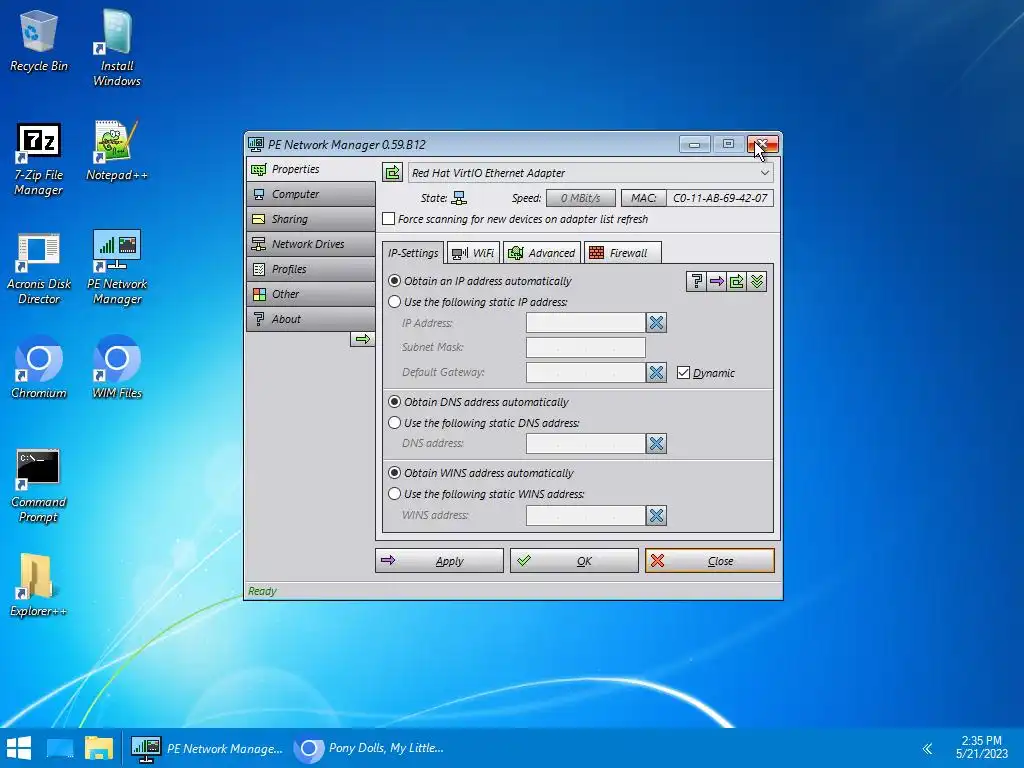Click the Subnet Mask input field

click(x=586, y=347)
